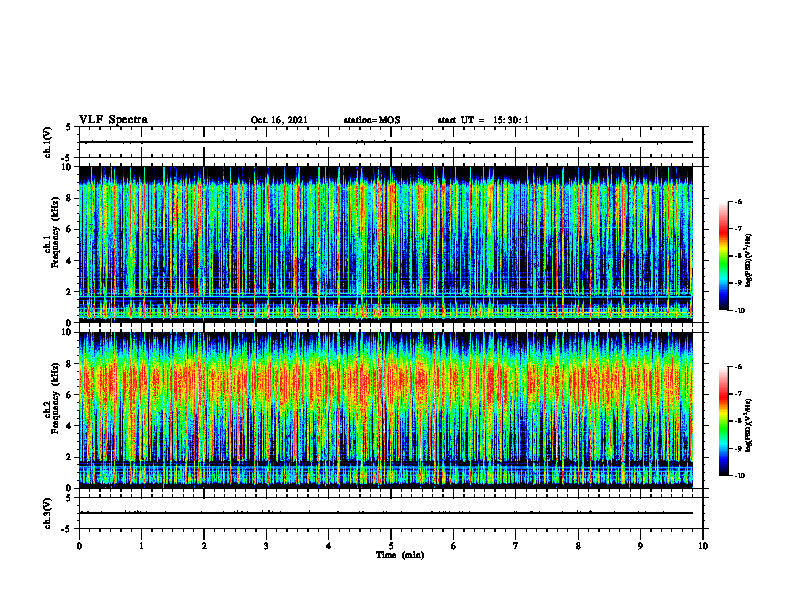
Task: Click time axis tick label "7"
Action: 516,546
